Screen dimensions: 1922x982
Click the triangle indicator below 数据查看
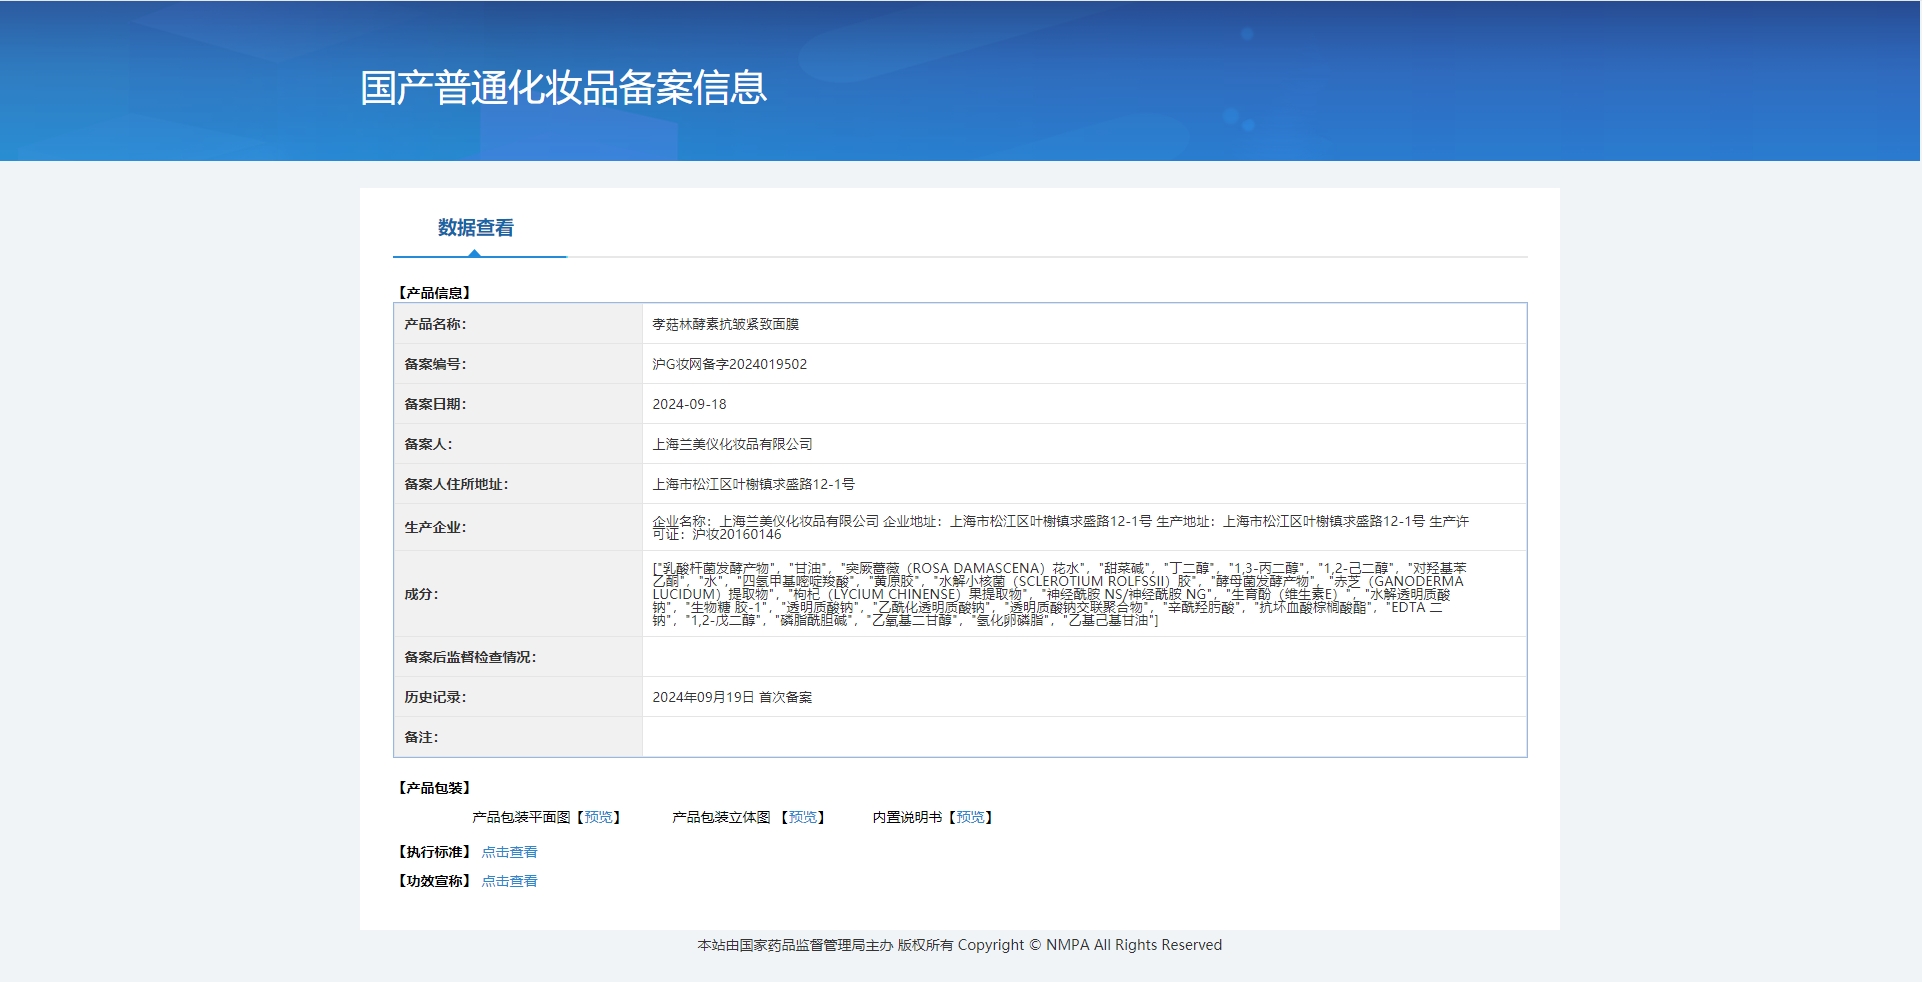pyautogui.click(x=474, y=253)
